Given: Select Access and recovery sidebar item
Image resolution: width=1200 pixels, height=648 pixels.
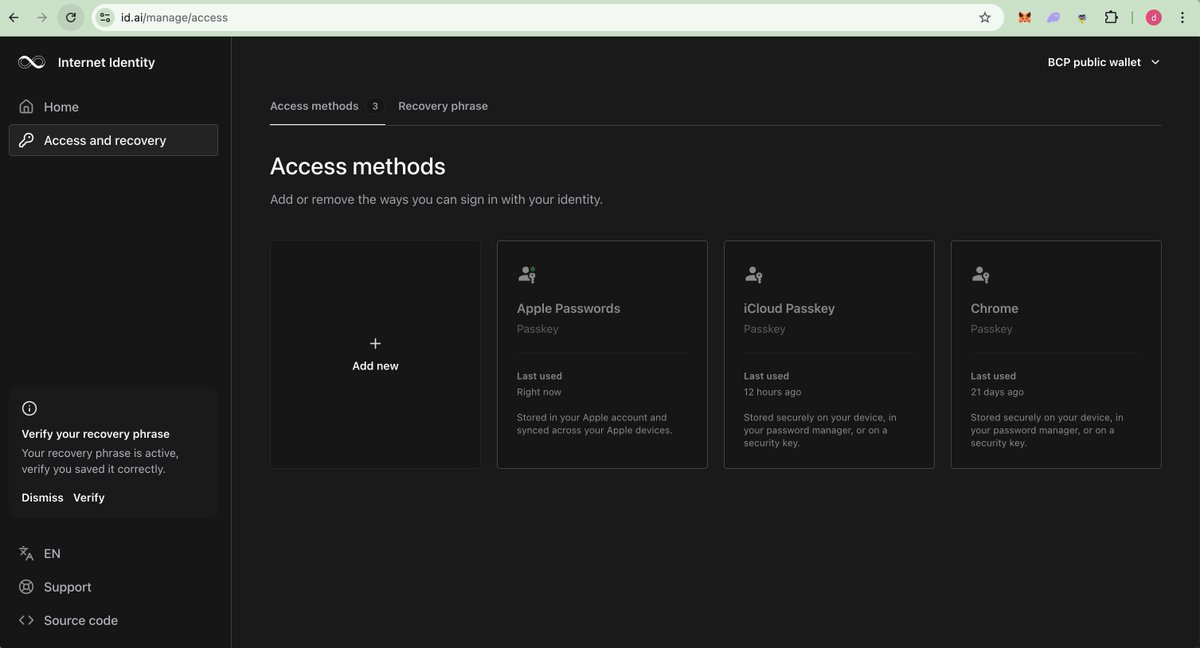Looking at the screenshot, I should tap(113, 140).
